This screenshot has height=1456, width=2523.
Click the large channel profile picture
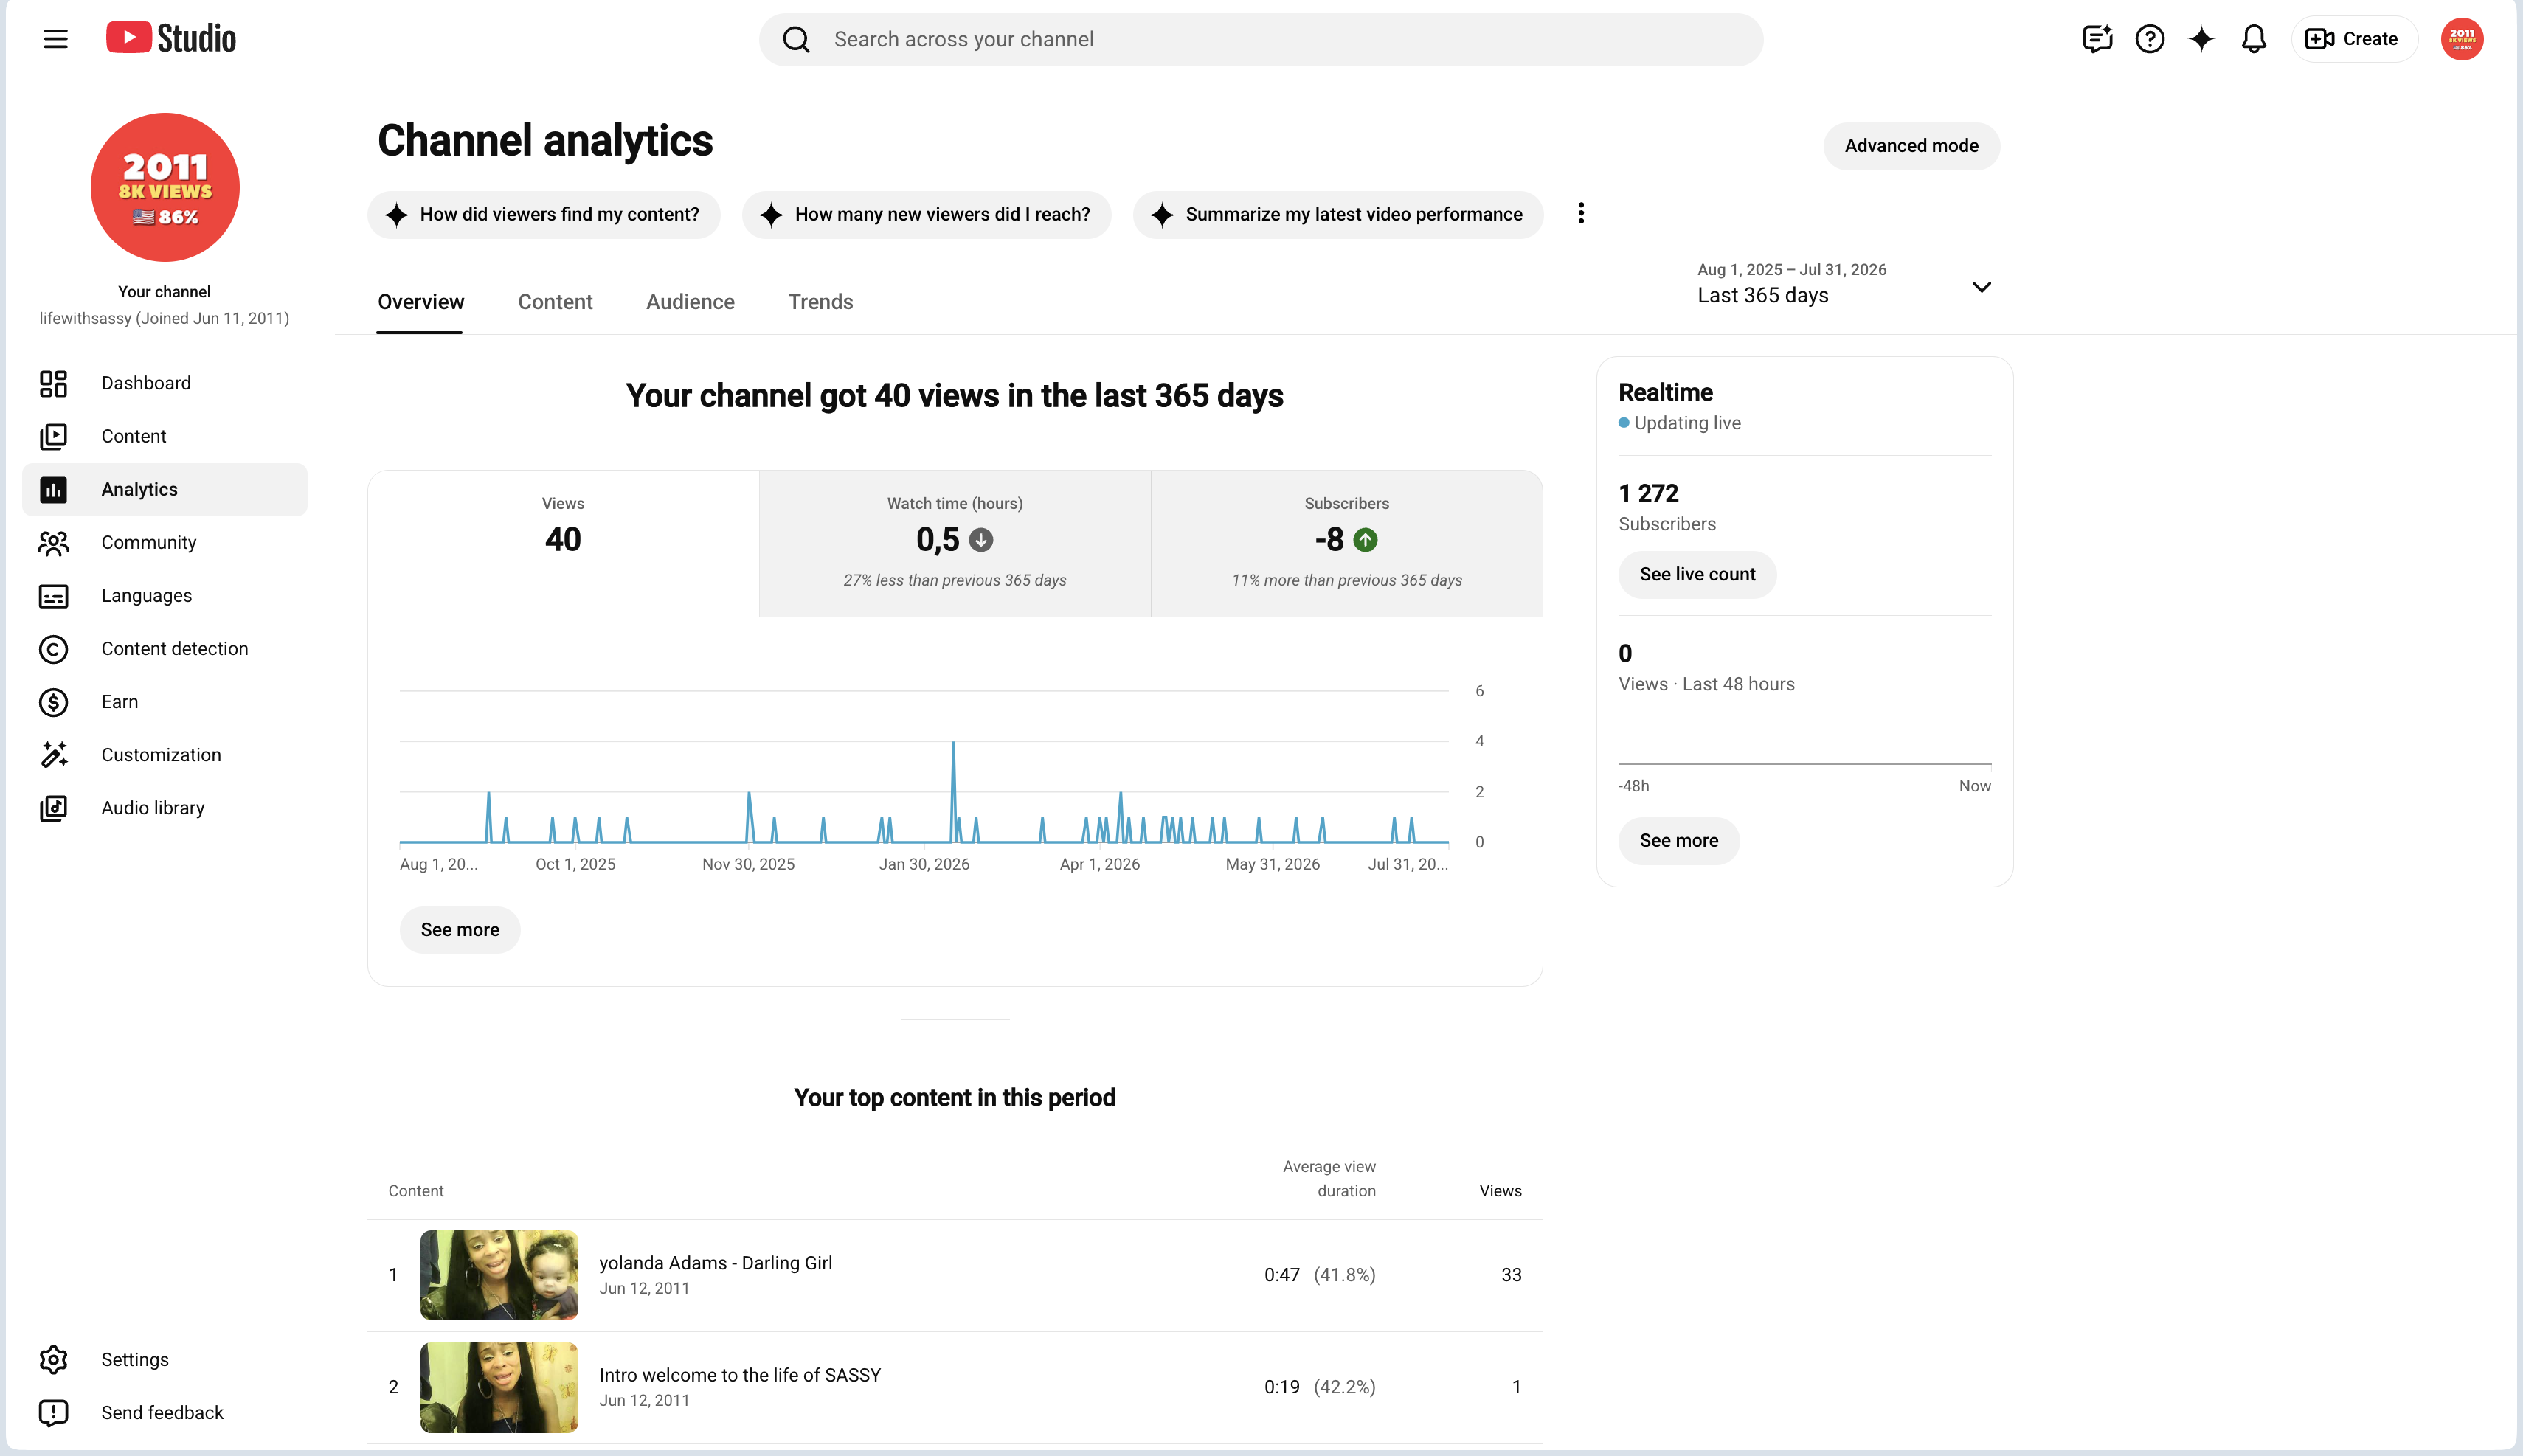pos(165,187)
